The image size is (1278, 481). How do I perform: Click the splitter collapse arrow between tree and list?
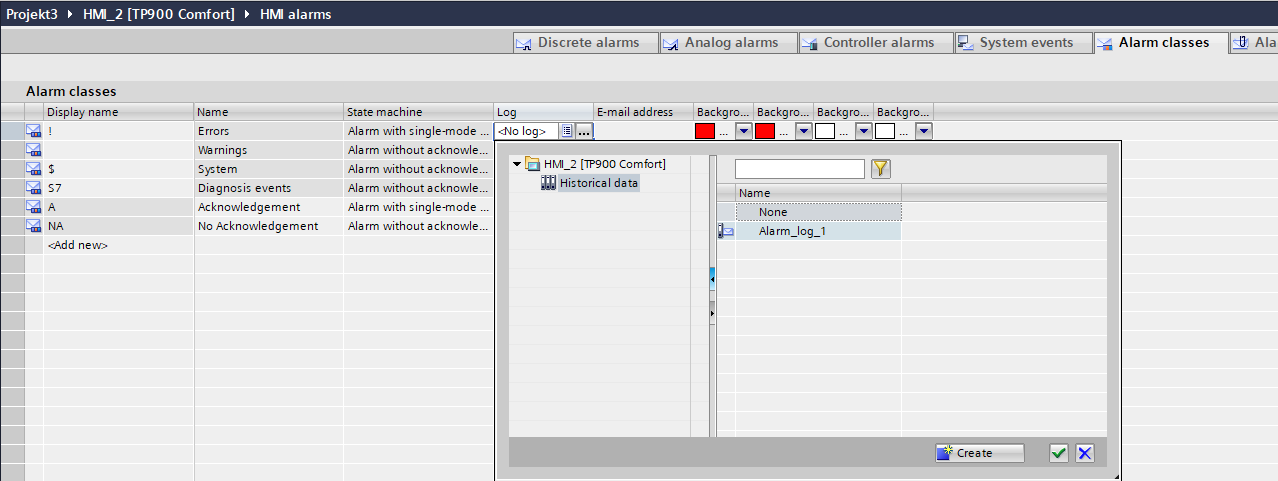point(712,278)
